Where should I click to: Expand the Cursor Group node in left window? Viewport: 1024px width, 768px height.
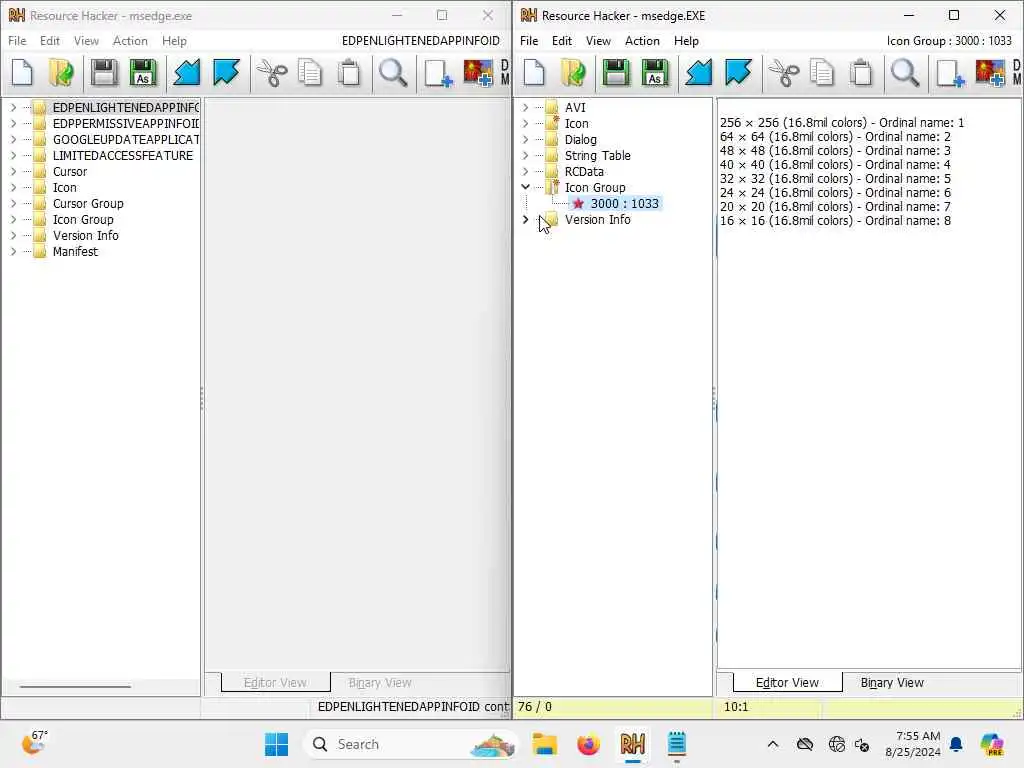pyautogui.click(x=13, y=203)
